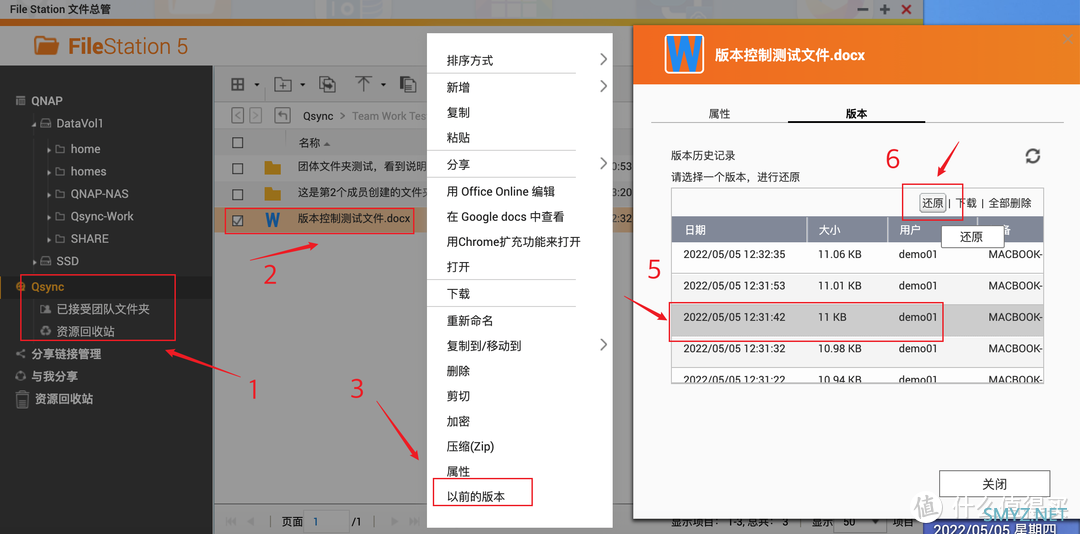The width and height of the screenshot is (1080, 534).
Task: Click the 还原 restore button
Action: click(933, 203)
